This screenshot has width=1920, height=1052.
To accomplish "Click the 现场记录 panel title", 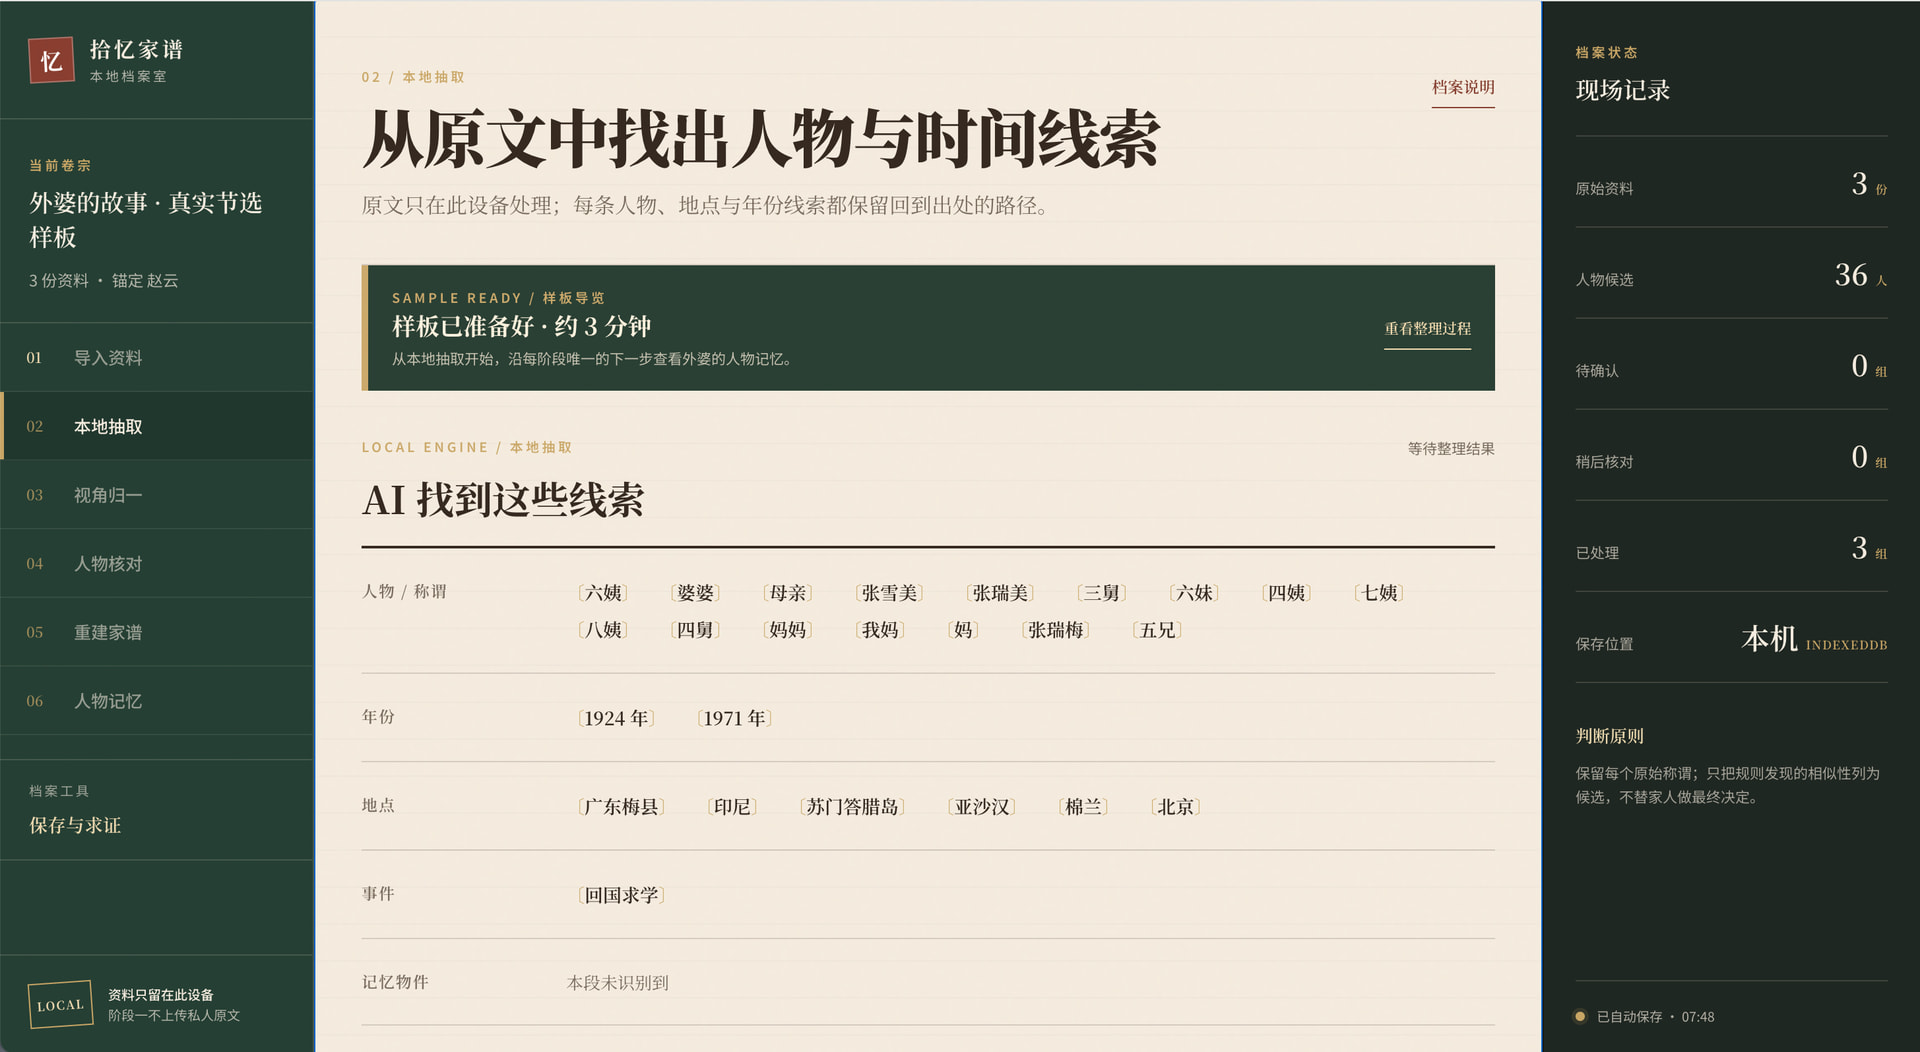I will [x=1622, y=90].
